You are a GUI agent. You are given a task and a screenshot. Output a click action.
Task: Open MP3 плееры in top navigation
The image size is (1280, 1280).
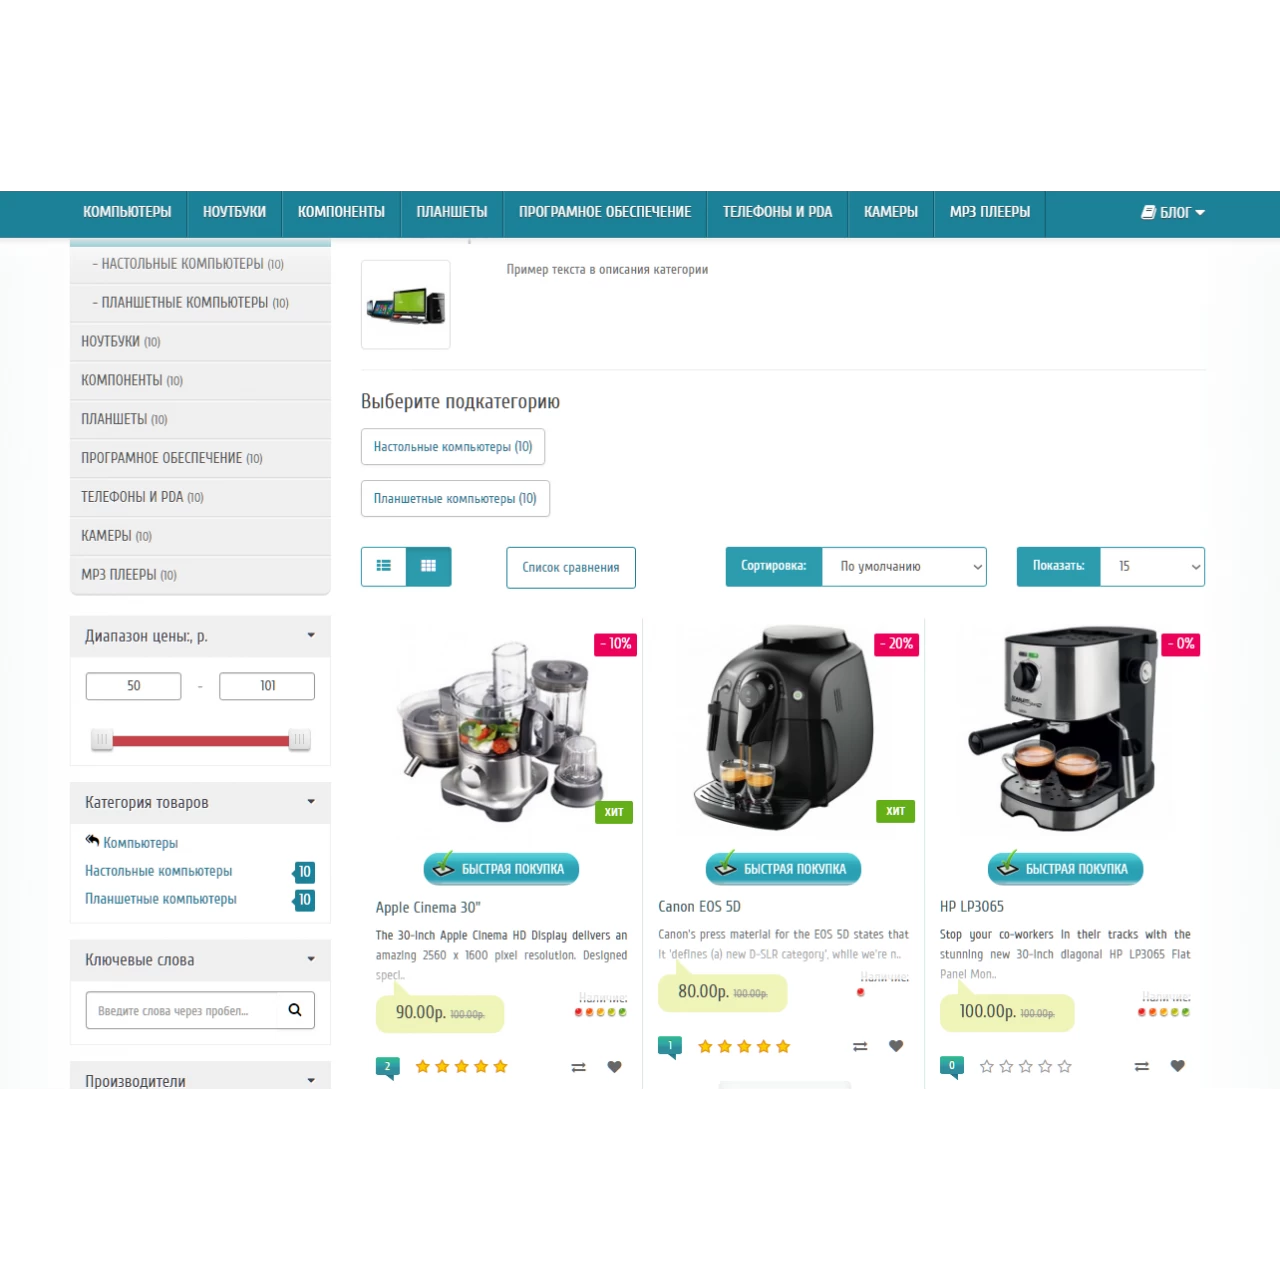pyautogui.click(x=990, y=212)
